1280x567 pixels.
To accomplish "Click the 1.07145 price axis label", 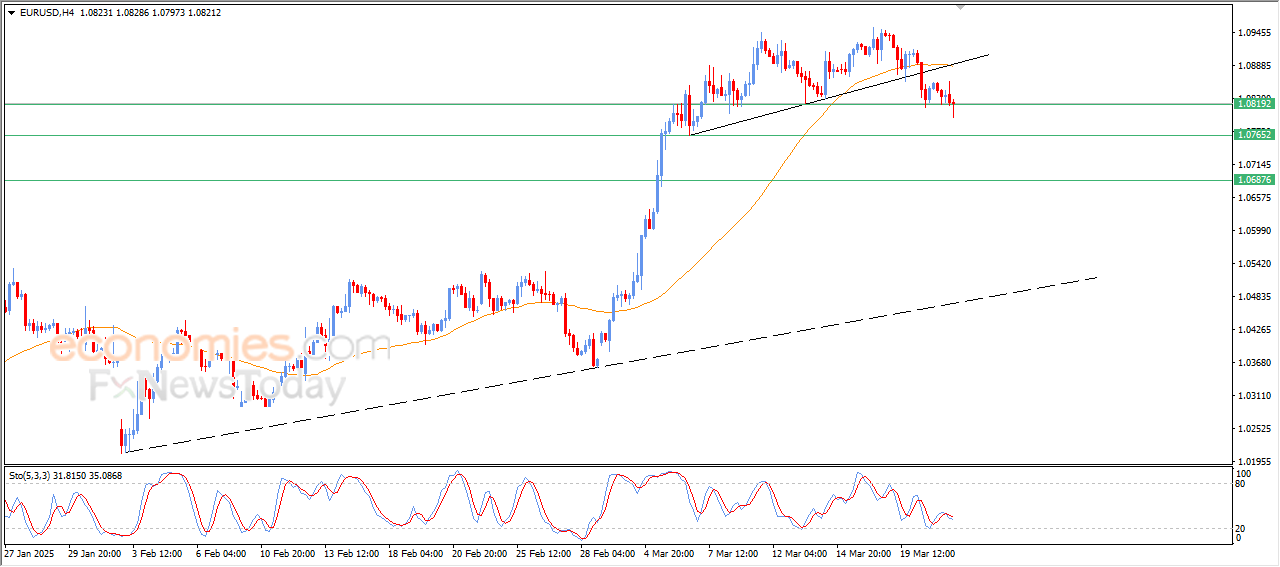I will click(x=1253, y=164).
